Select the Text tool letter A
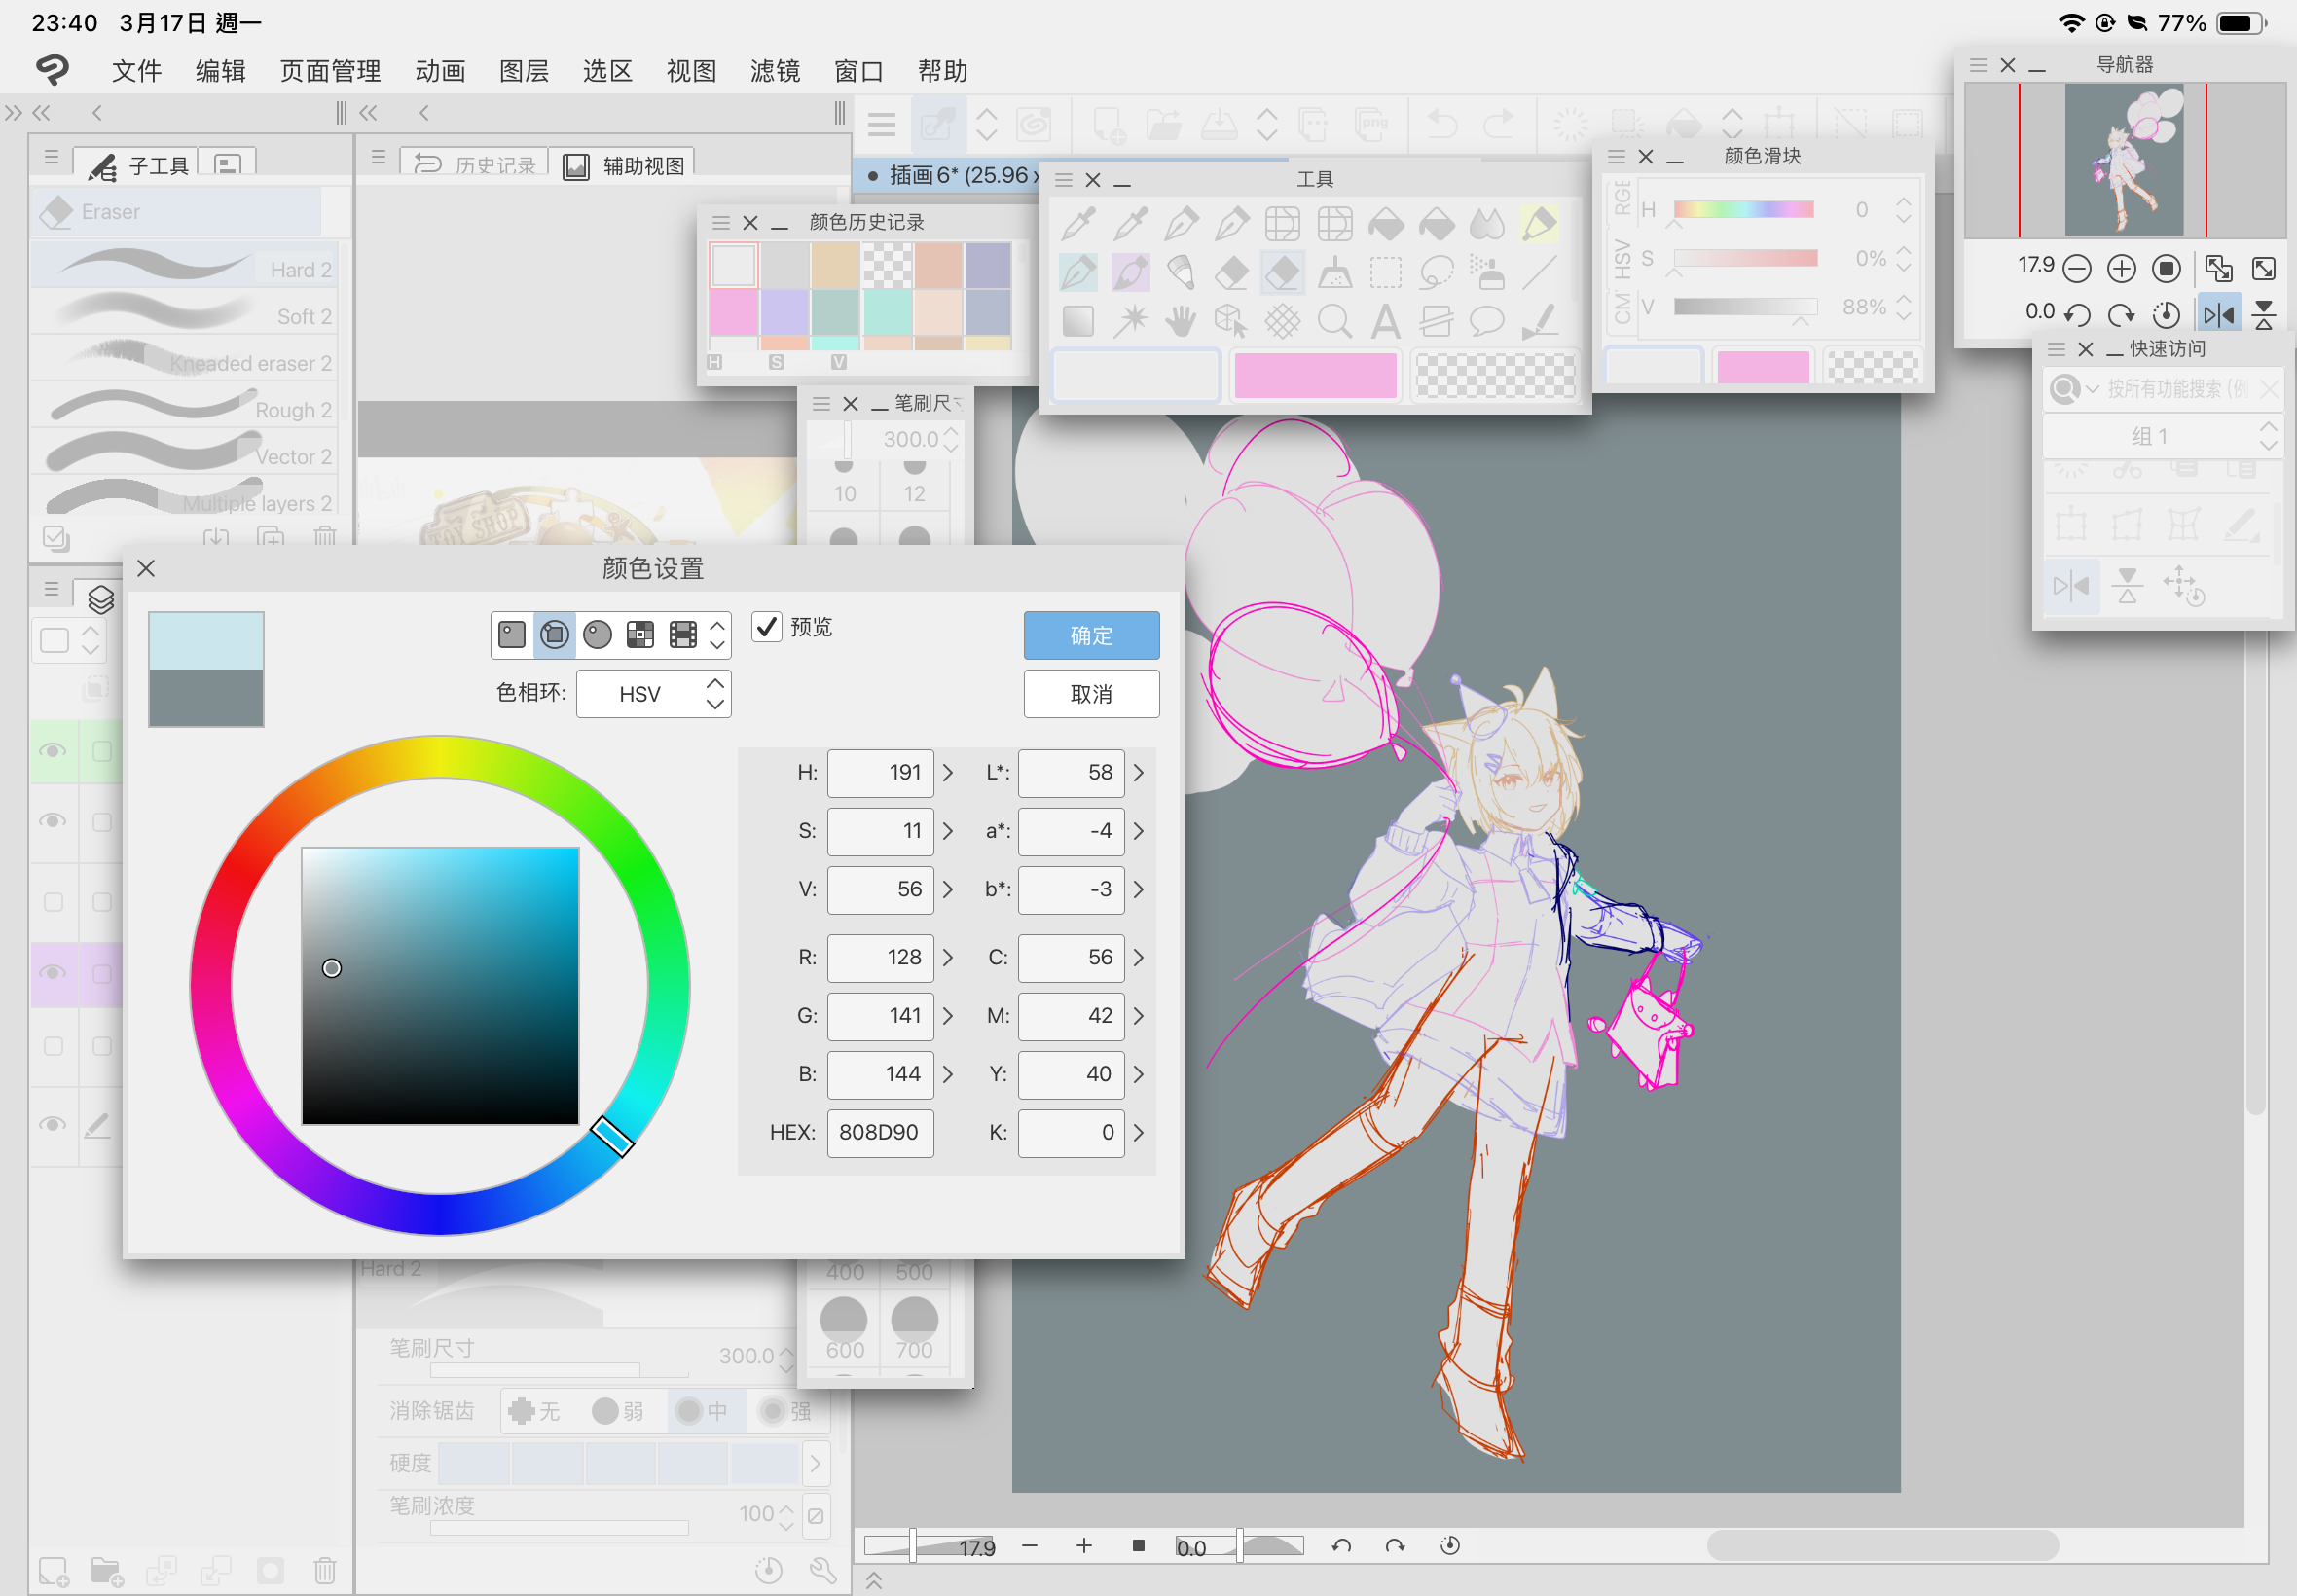The height and width of the screenshot is (1596, 2297). coord(1385,321)
